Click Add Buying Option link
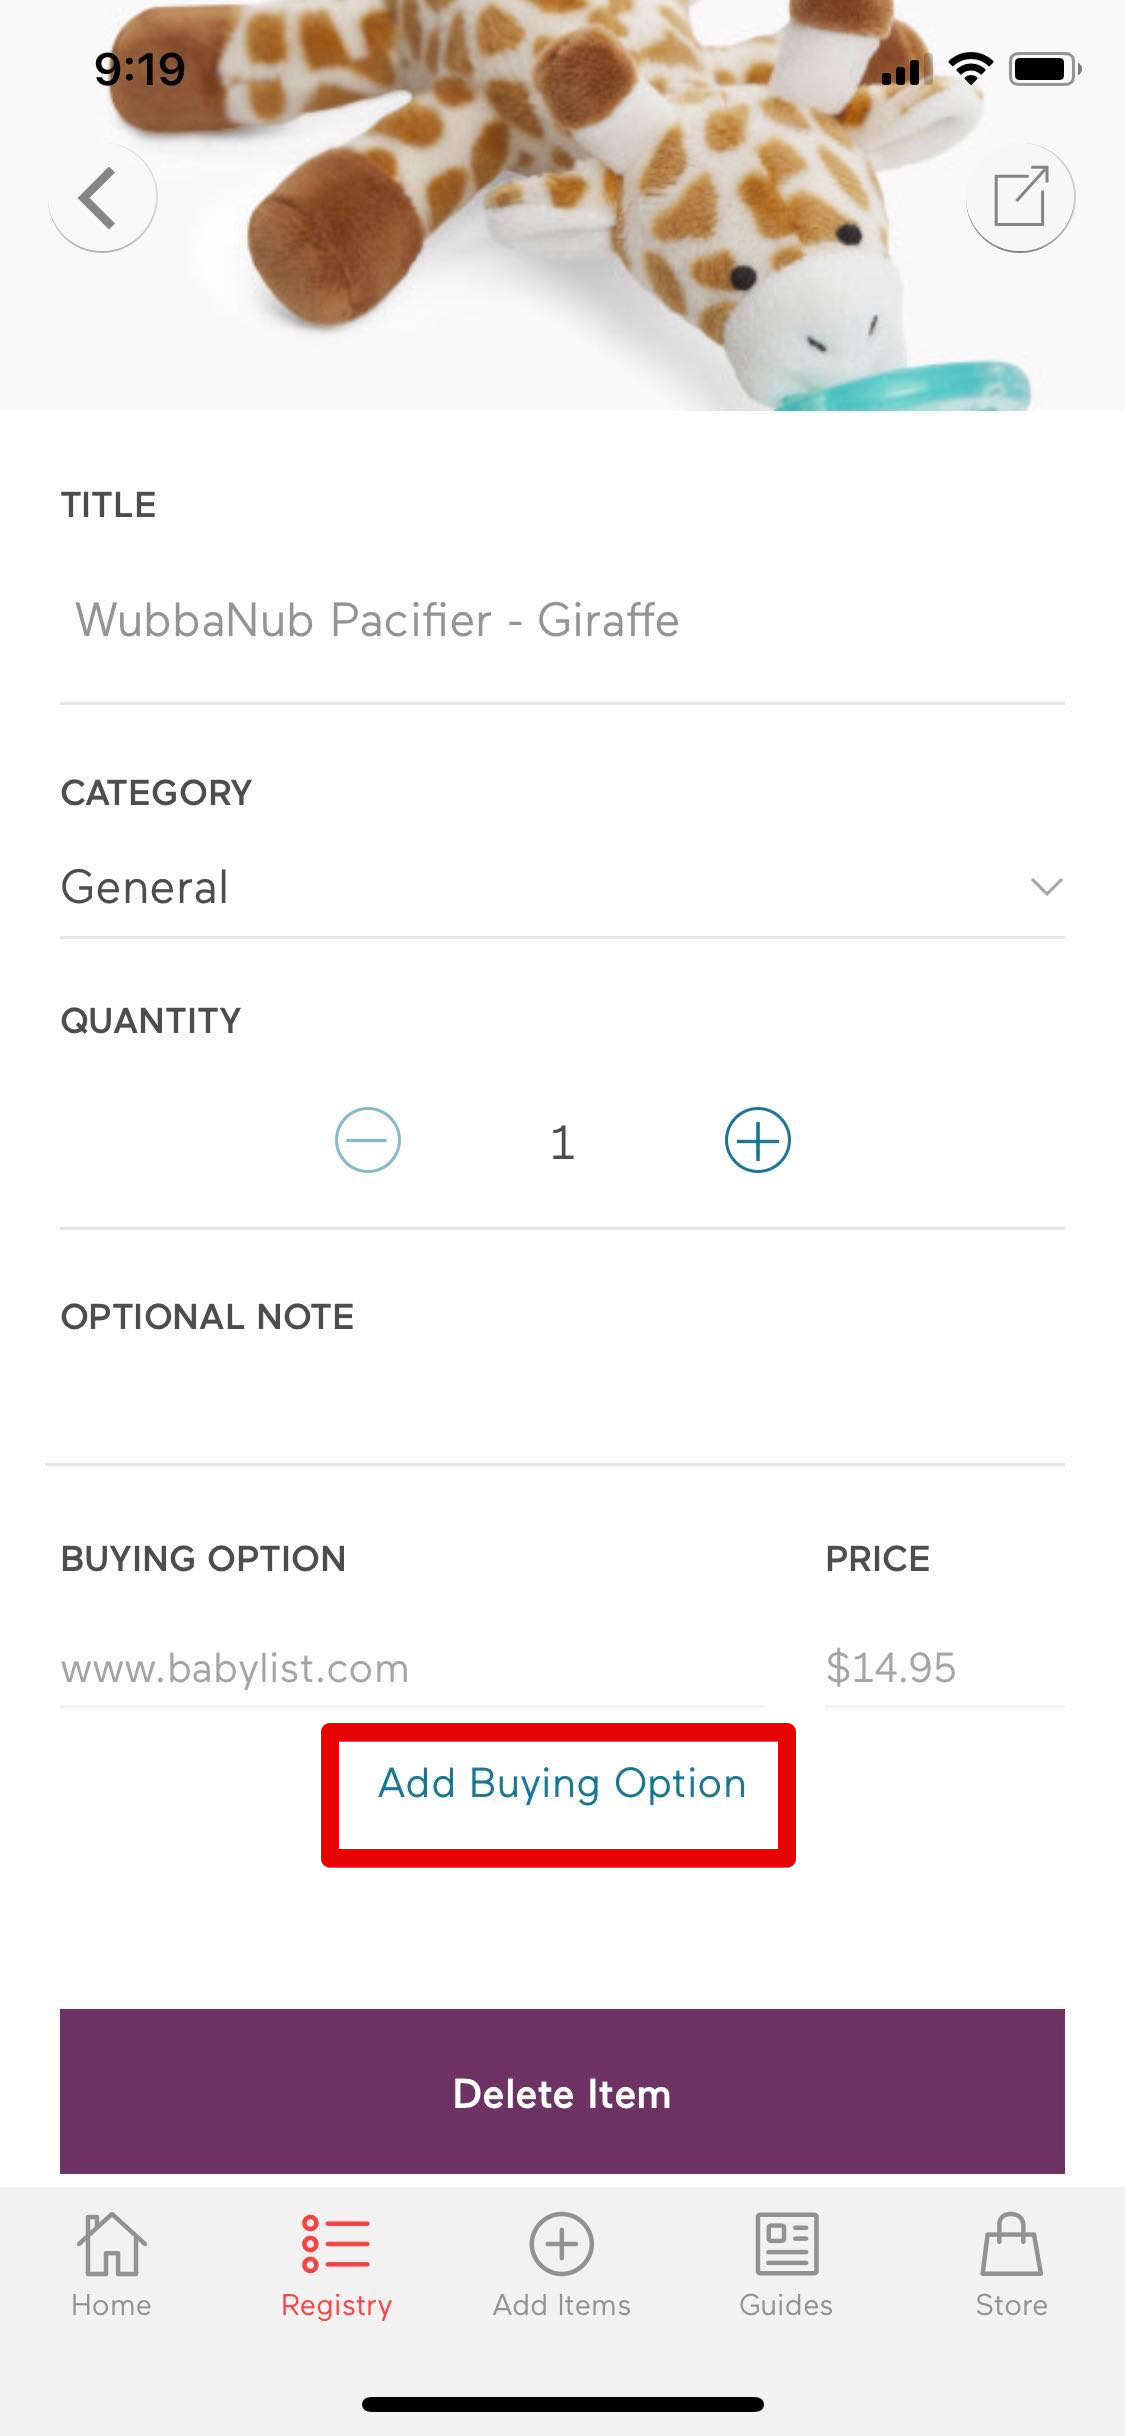Image resolution: width=1125 pixels, height=2436 pixels. [562, 1785]
